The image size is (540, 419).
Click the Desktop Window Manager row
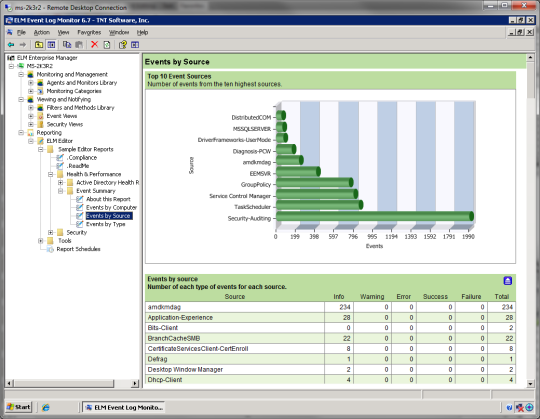point(330,369)
